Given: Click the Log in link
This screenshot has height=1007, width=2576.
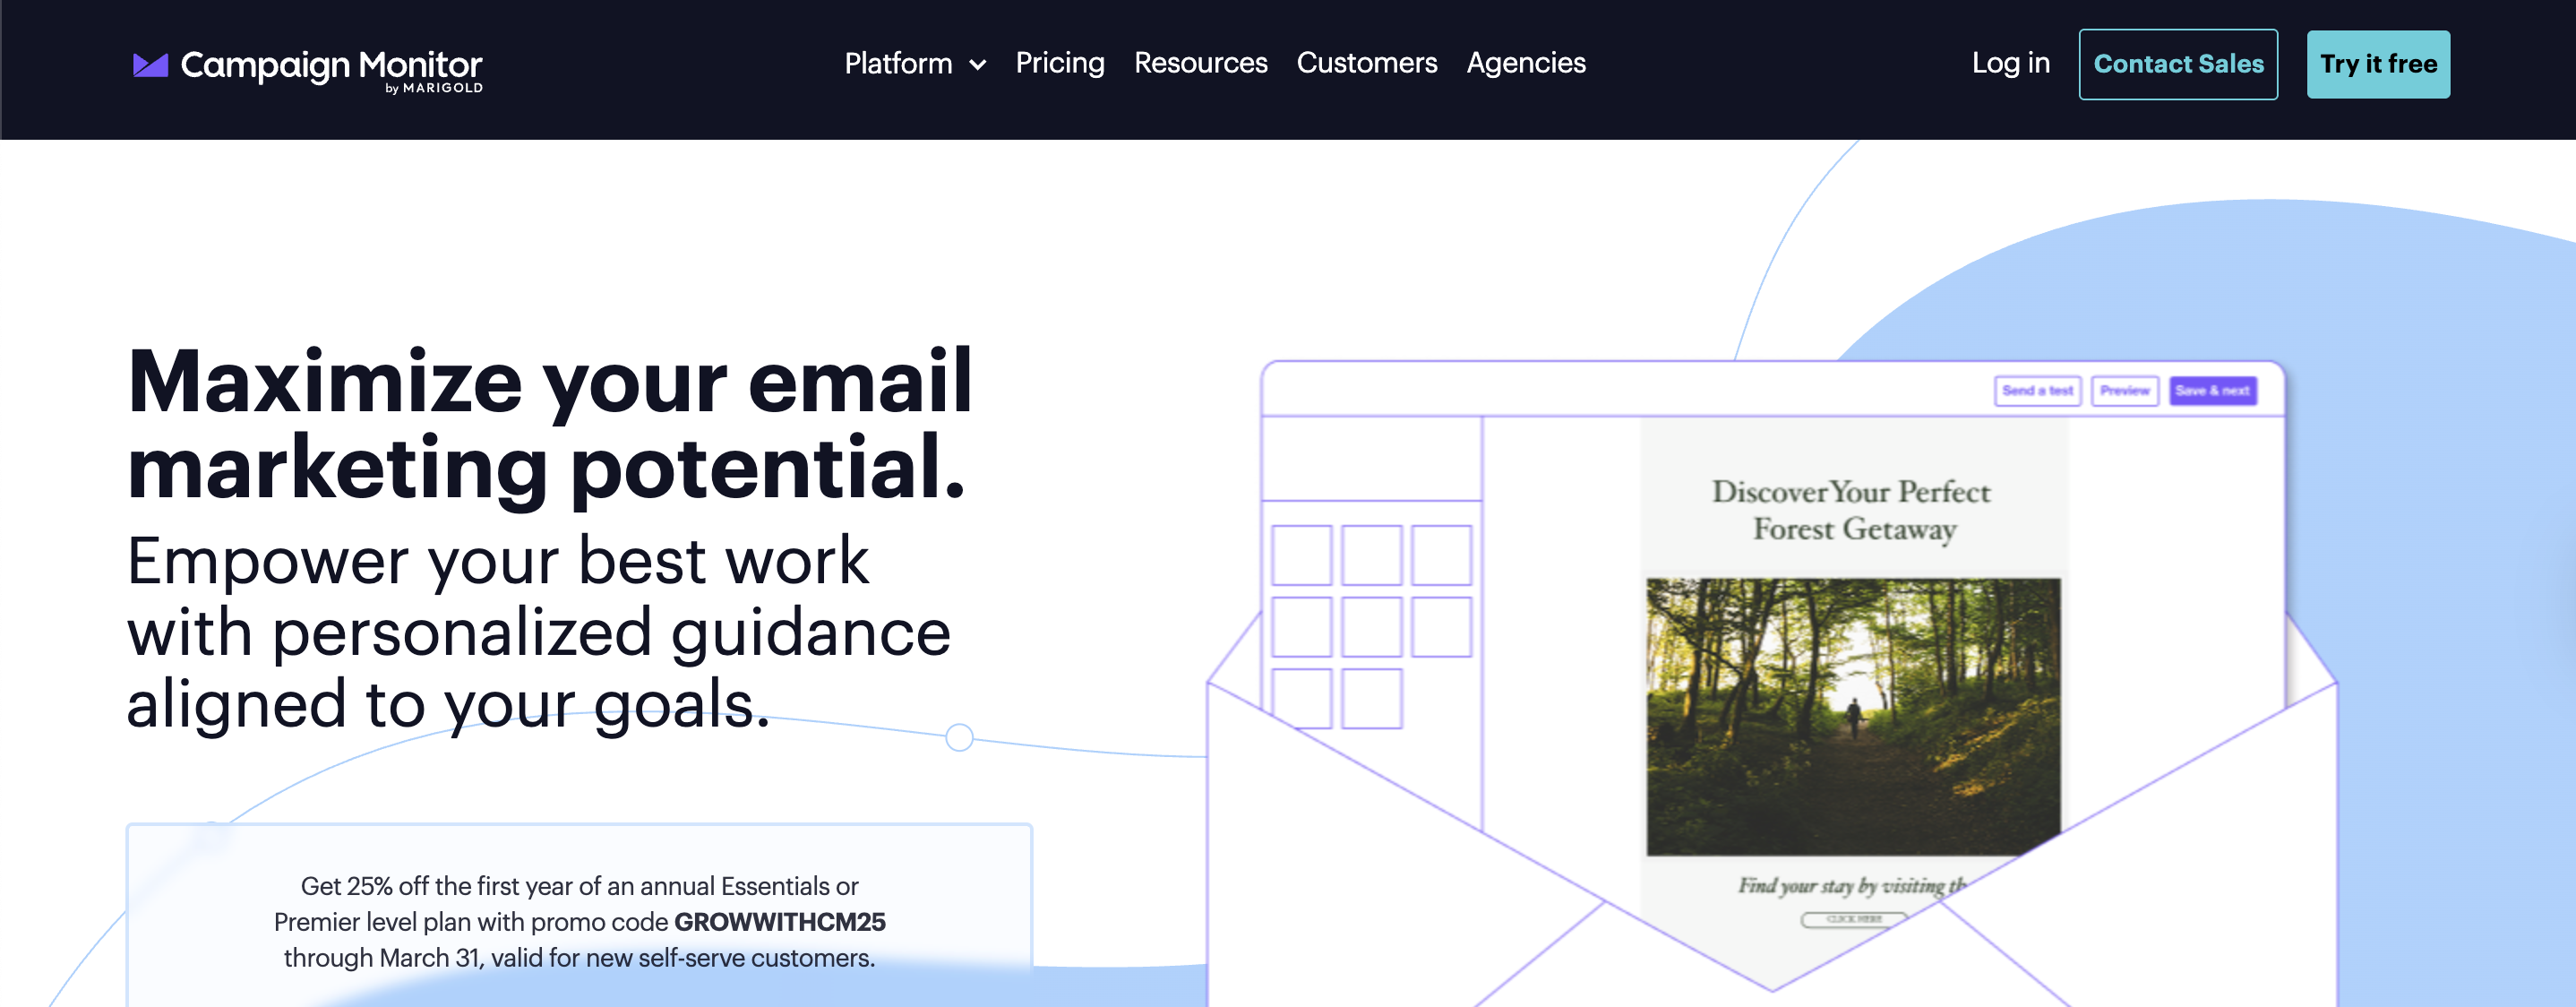Looking at the screenshot, I should [x=2010, y=63].
